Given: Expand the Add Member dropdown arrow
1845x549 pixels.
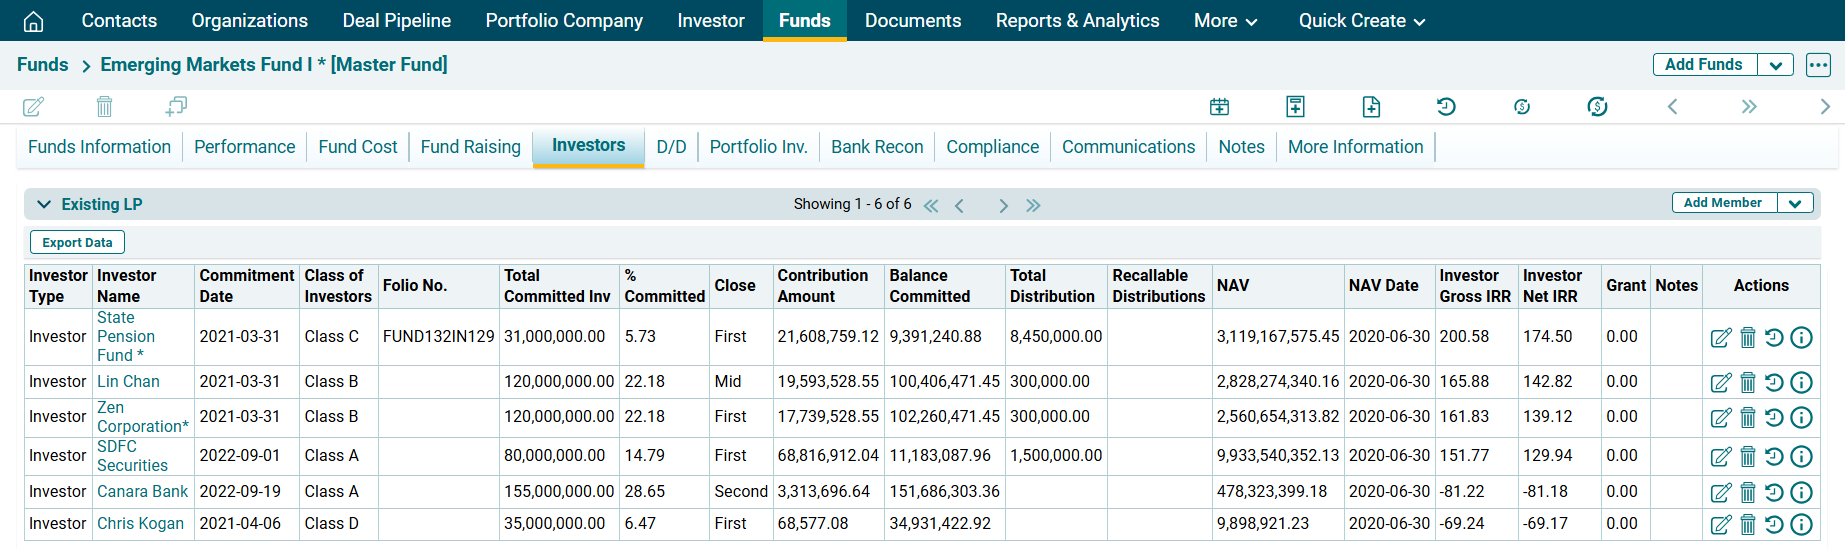Looking at the screenshot, I should [1795, 203].
